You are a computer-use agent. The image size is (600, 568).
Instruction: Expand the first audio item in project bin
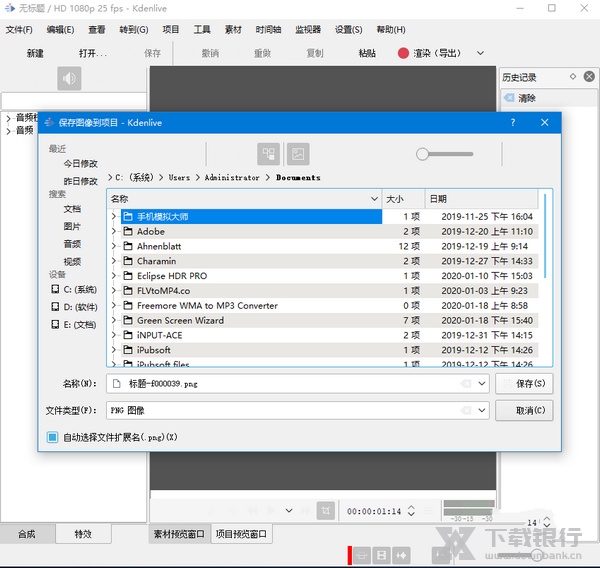[8, 118]
